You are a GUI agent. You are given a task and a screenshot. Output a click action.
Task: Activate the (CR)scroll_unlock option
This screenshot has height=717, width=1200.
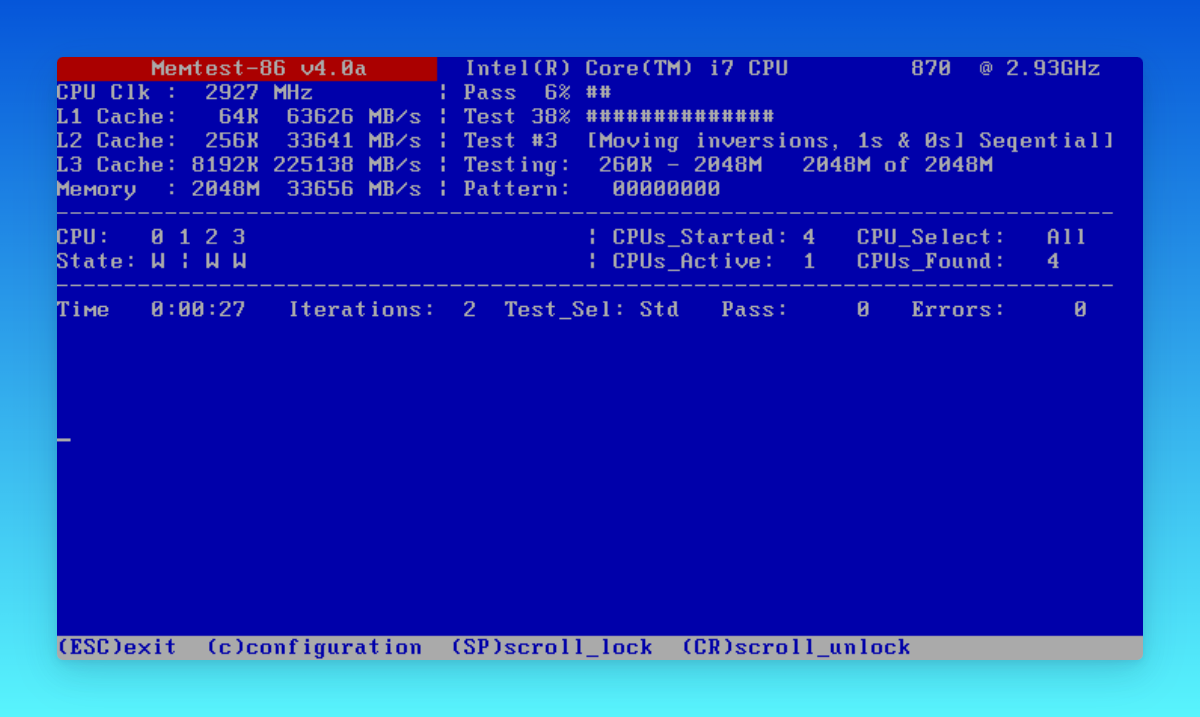(797, 648)
